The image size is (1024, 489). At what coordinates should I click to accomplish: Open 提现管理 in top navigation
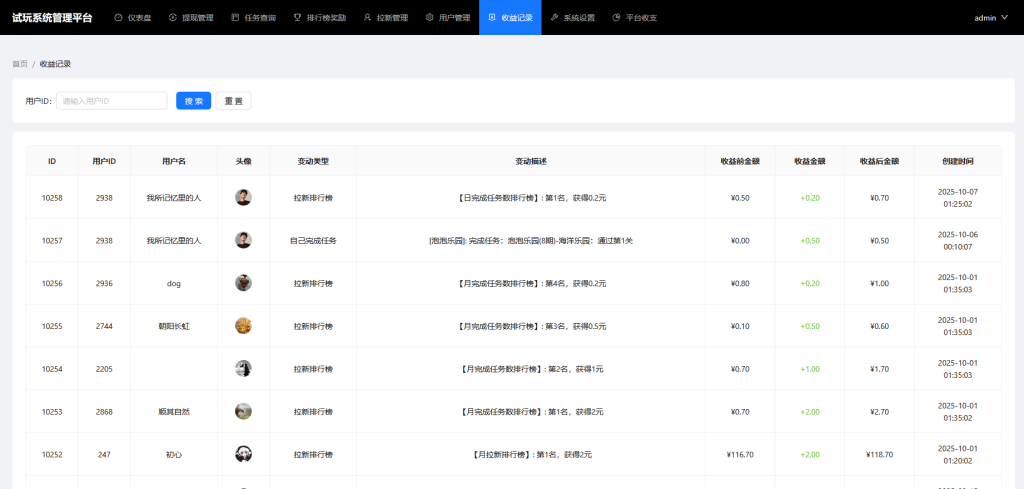[190, 18]
